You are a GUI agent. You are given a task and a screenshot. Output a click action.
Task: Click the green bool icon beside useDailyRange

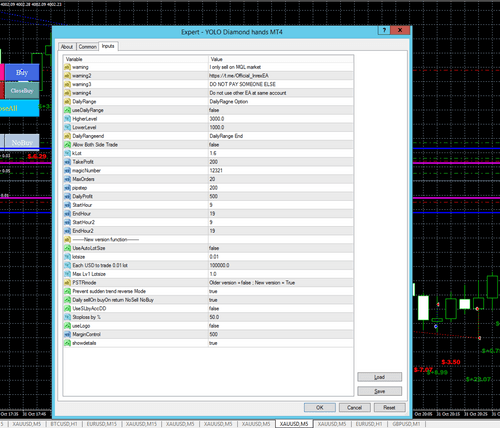click(68, 110)
